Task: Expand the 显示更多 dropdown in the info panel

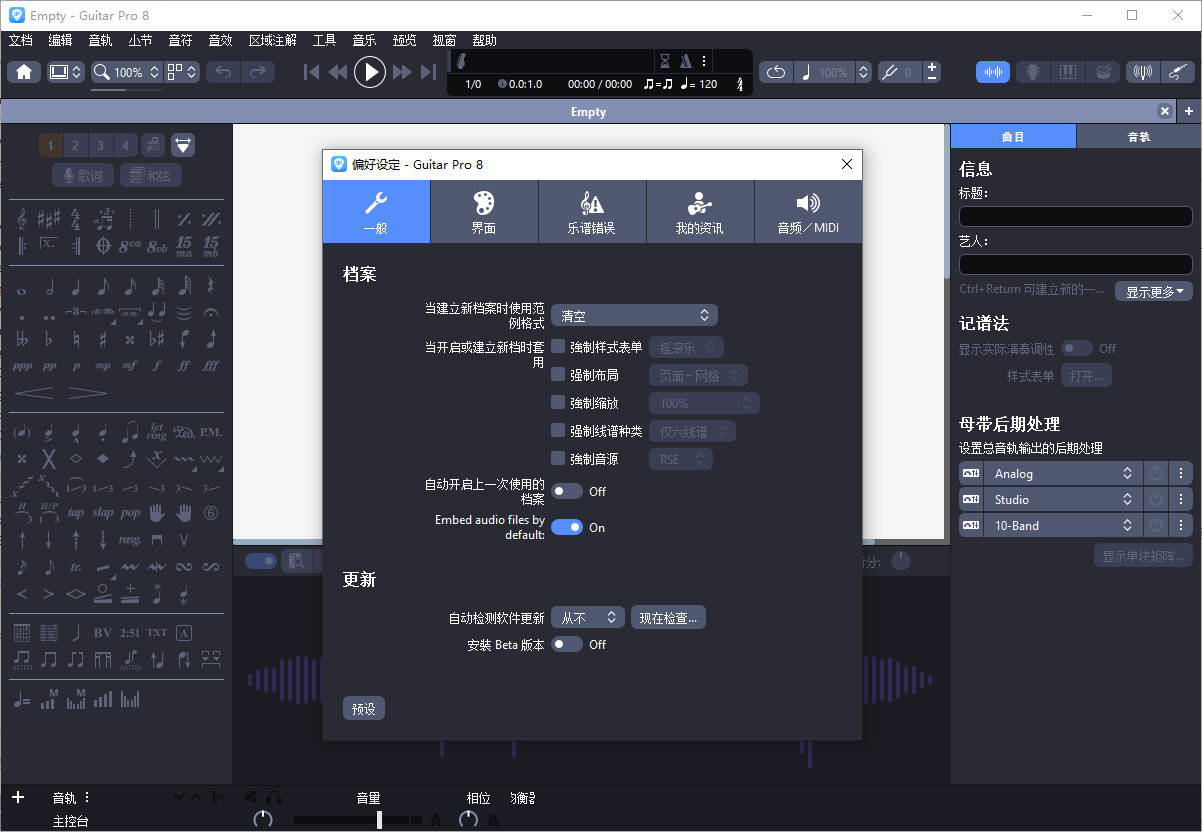Action: (x=1154, y=291)
